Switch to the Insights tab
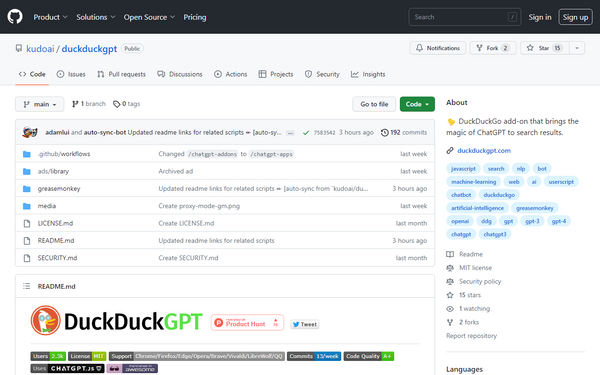Image resolution: width=600 pixels, height=375 pixels. pyautogui.click(x=368, y=74)
